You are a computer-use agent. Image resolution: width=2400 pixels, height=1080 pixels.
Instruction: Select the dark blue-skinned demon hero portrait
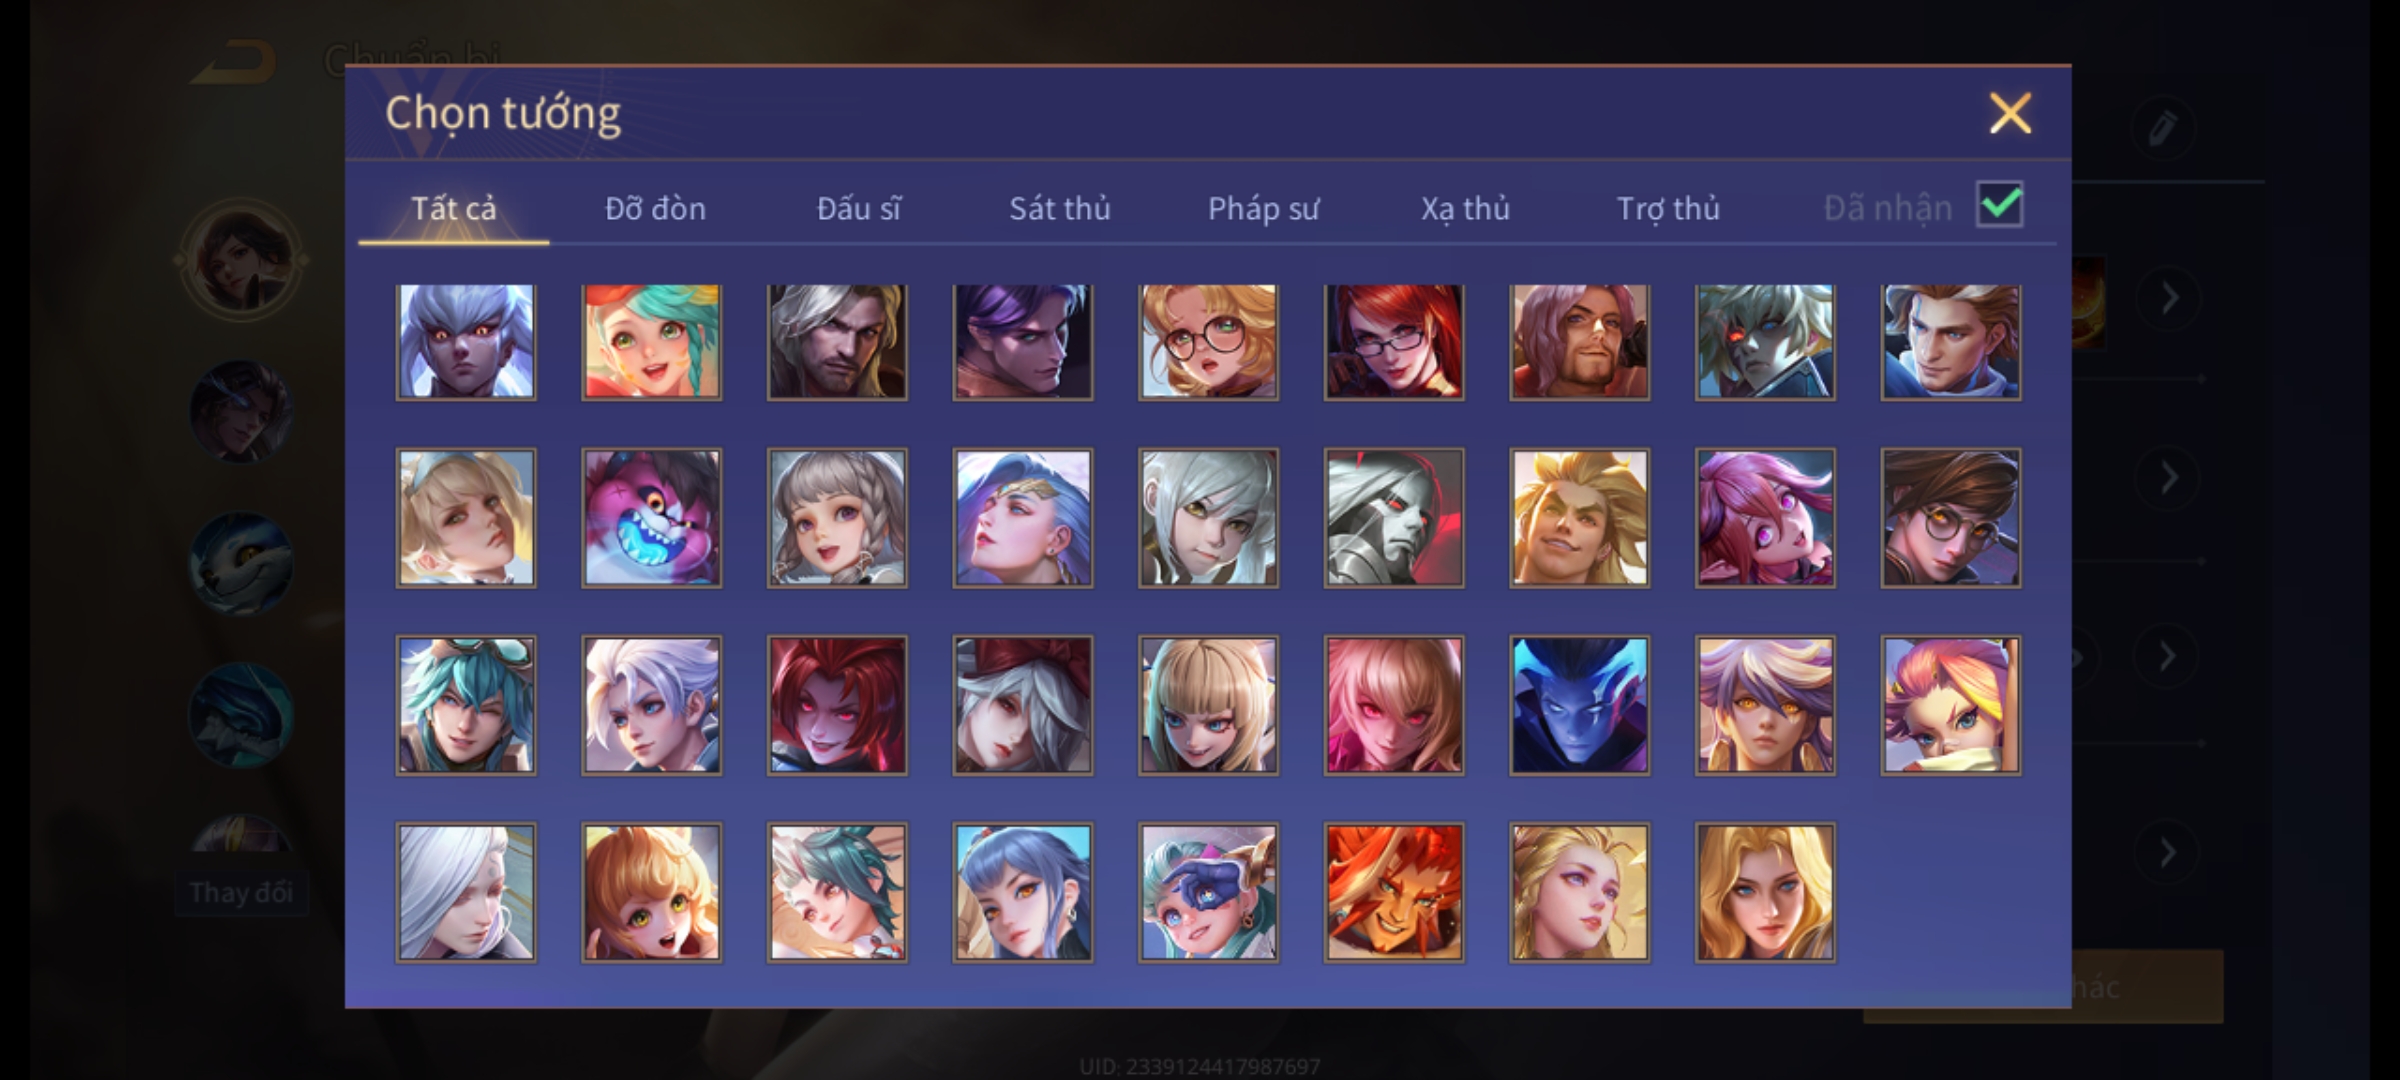1580,706
